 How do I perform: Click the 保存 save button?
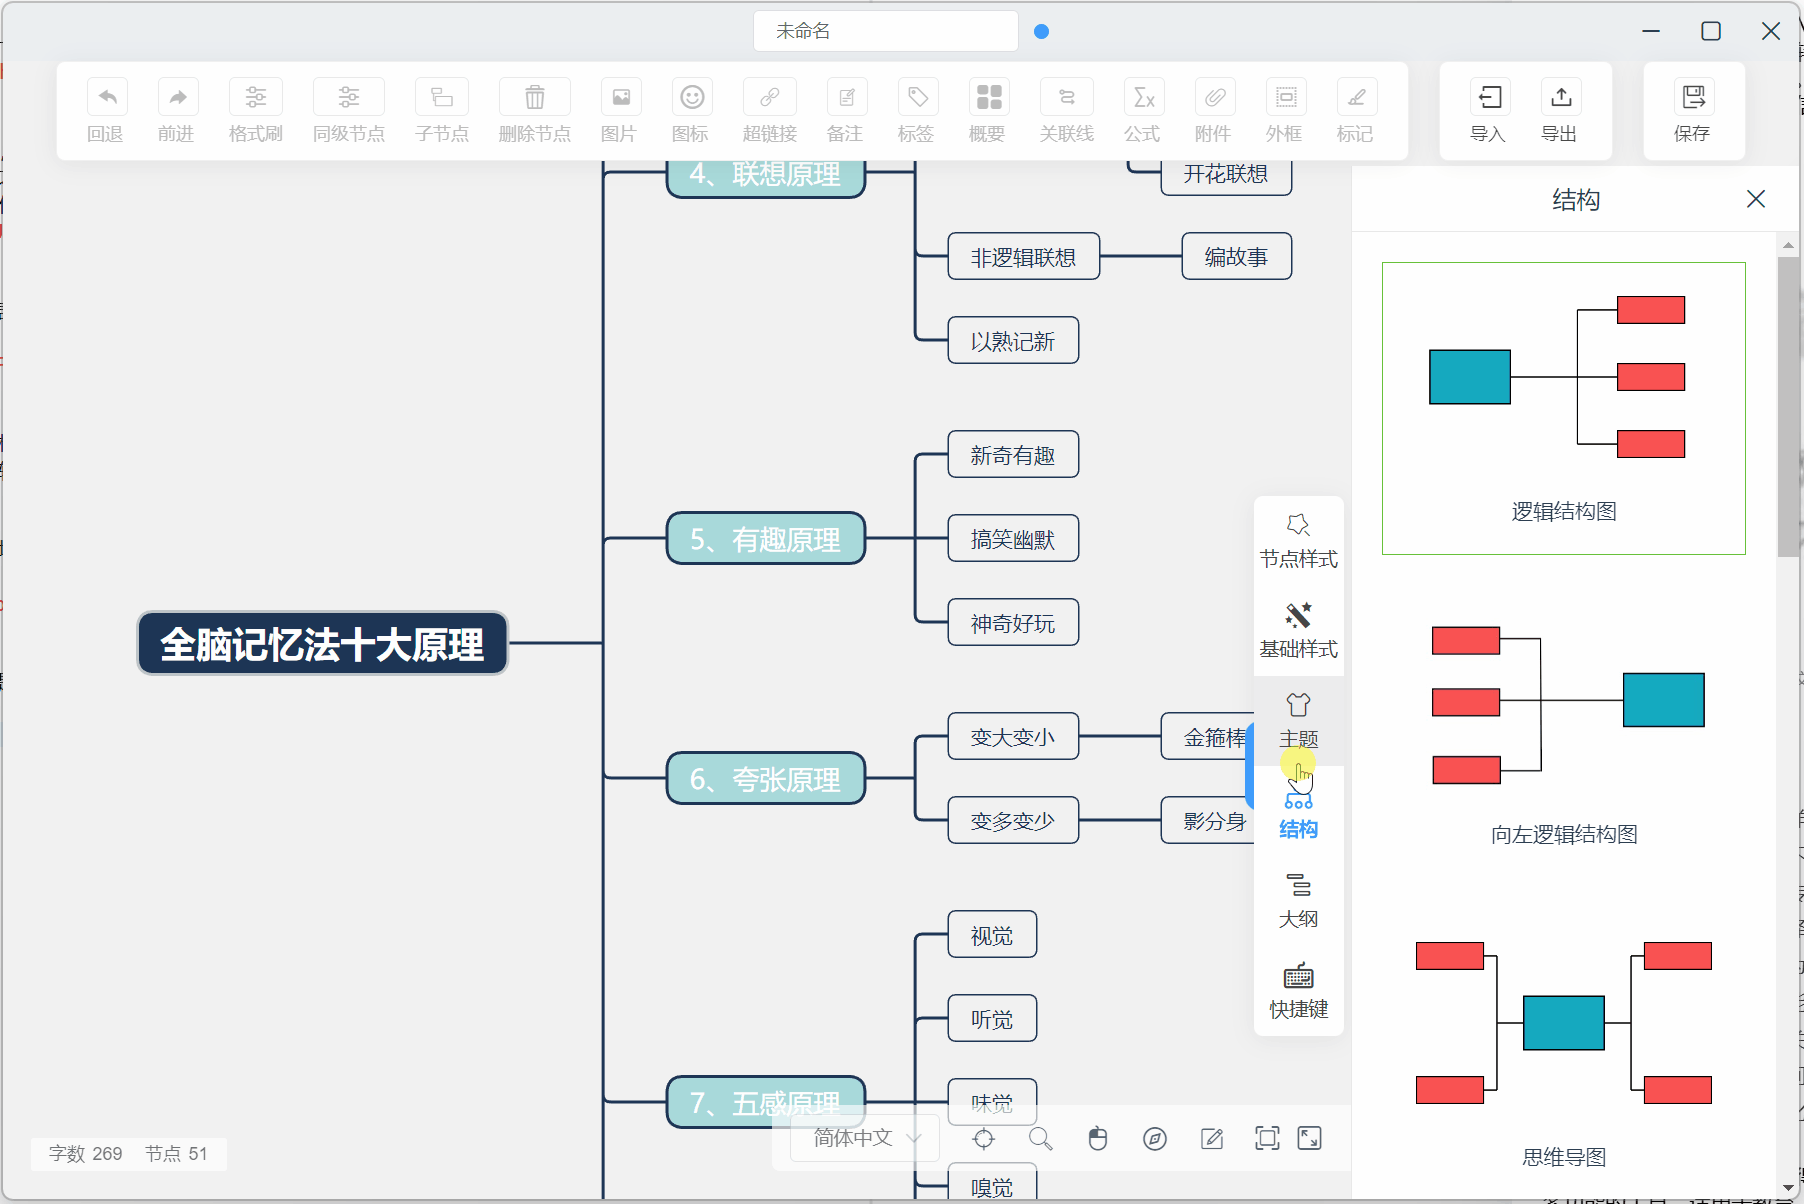(x=1693, y=111)
